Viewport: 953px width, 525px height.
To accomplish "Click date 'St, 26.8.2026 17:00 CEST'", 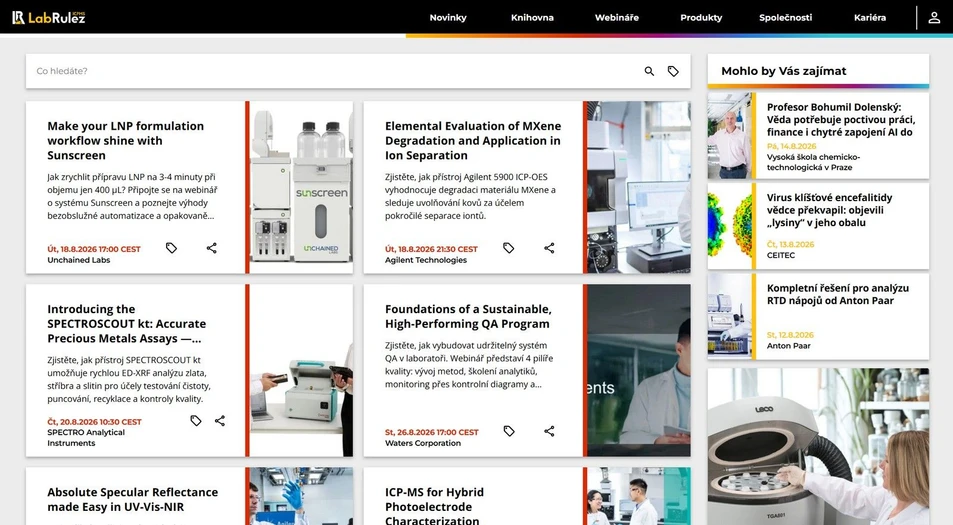I will coord(432,432).
